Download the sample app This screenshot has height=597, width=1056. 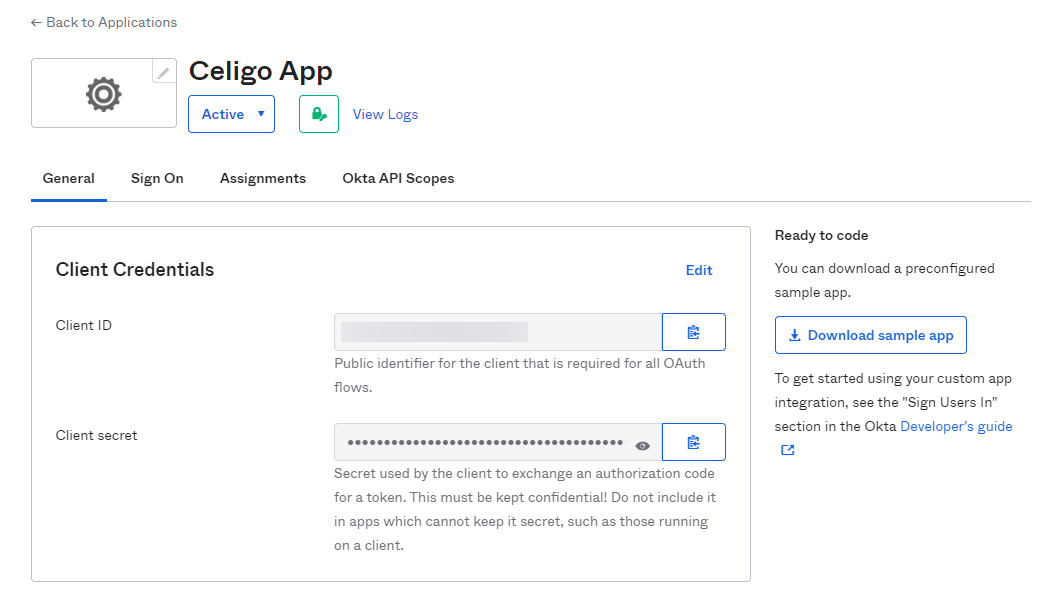point(870,335)
